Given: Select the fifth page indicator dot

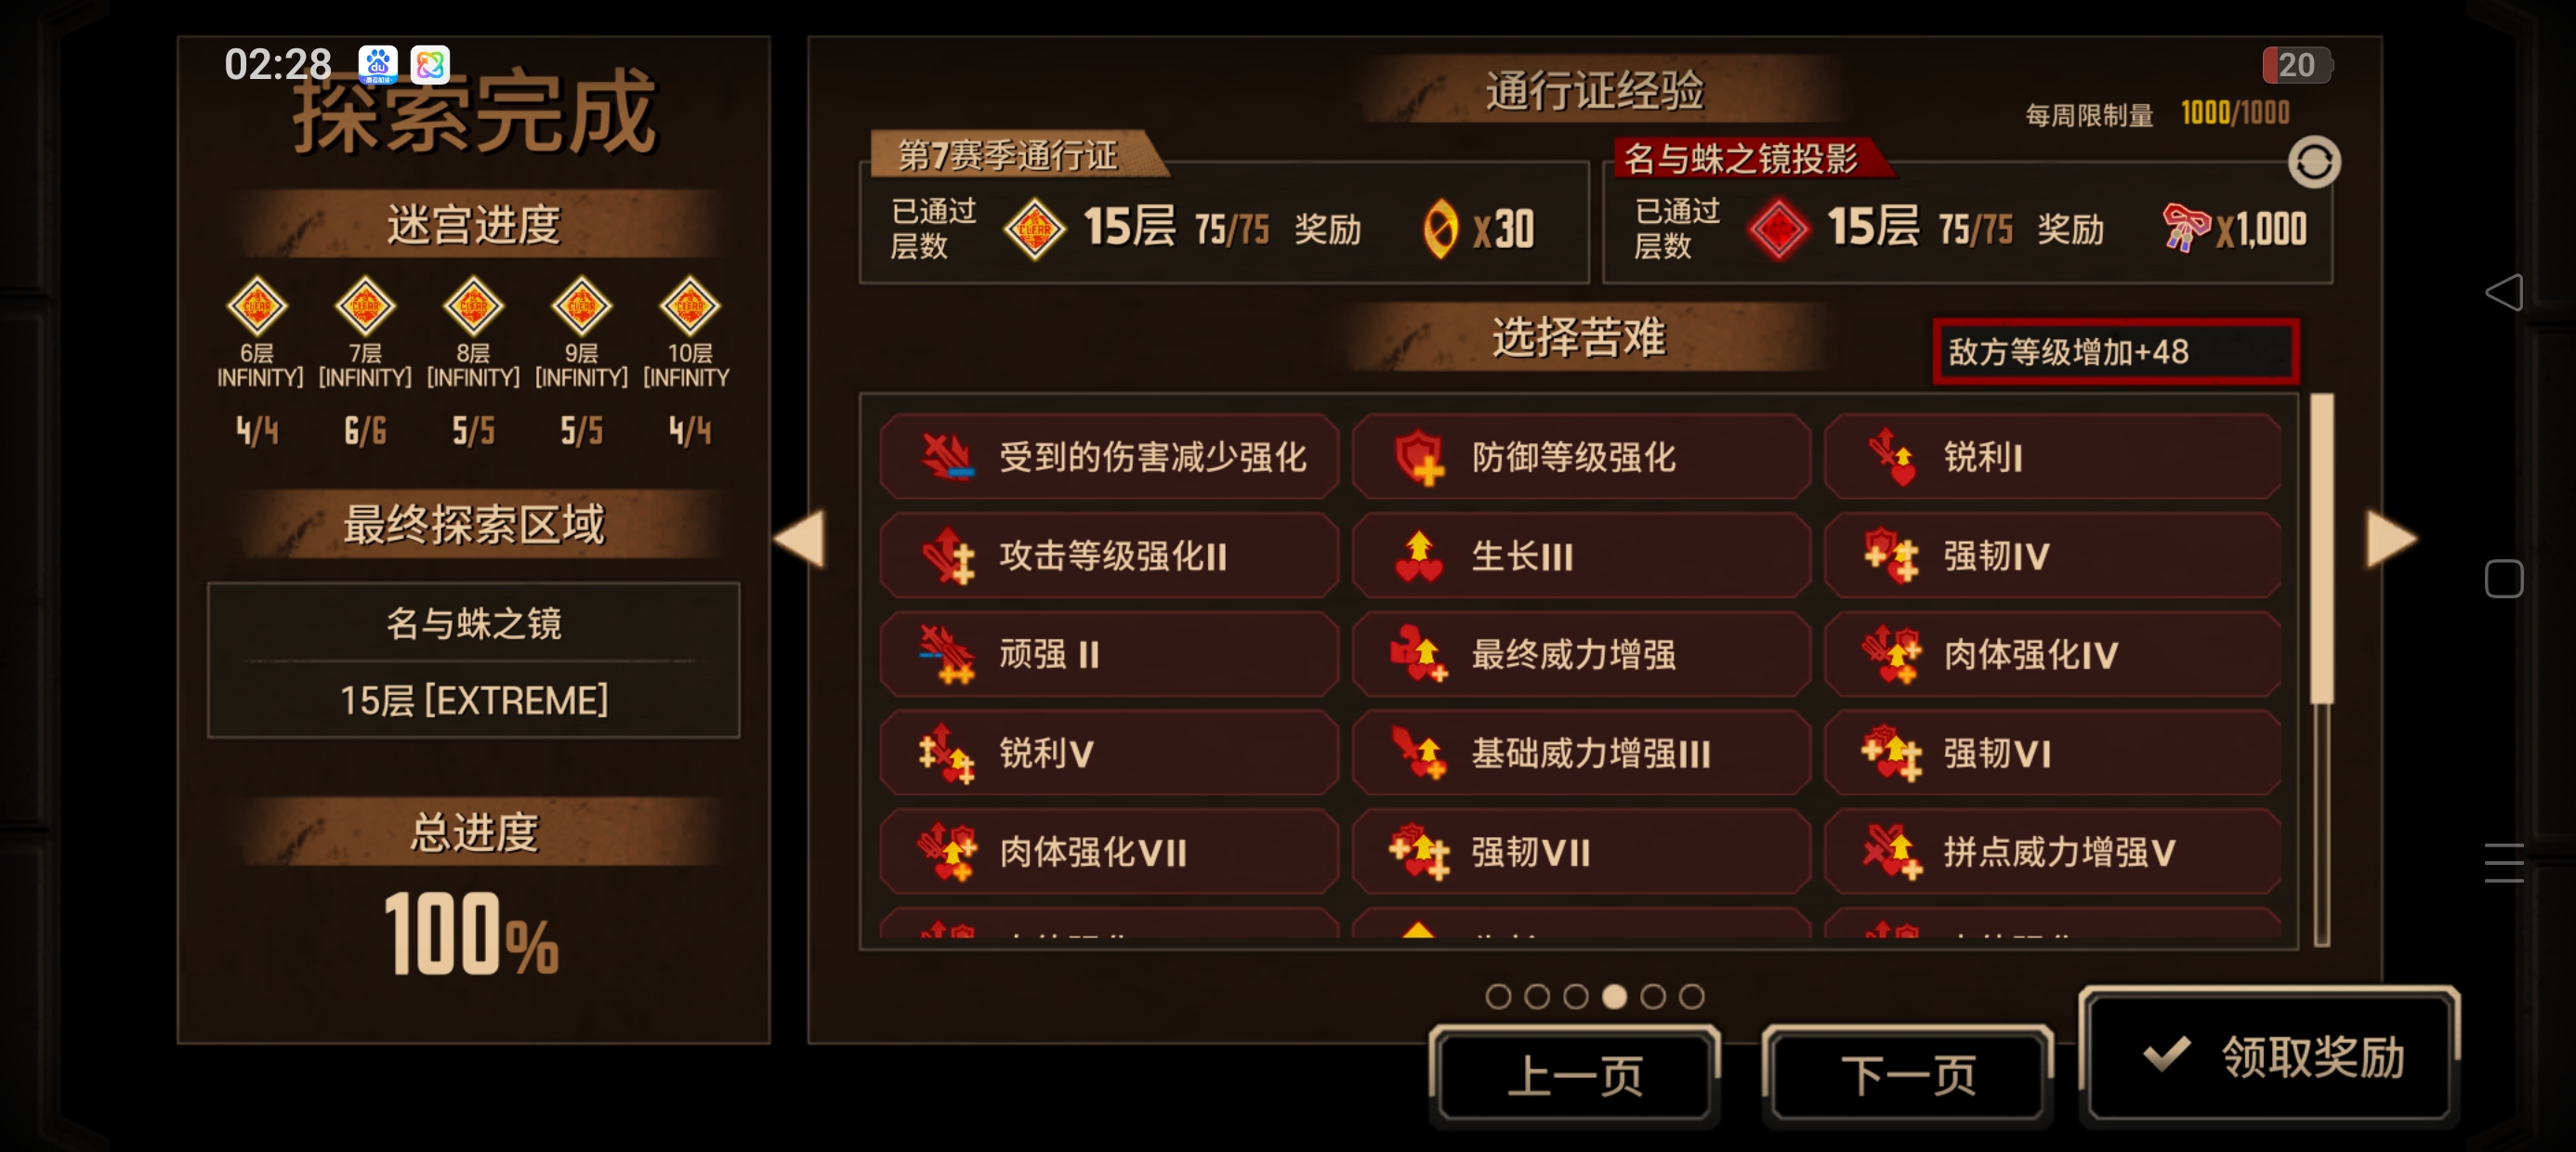Looking at the screenshot, I should pyautogui.click(x=1653, y=996).
